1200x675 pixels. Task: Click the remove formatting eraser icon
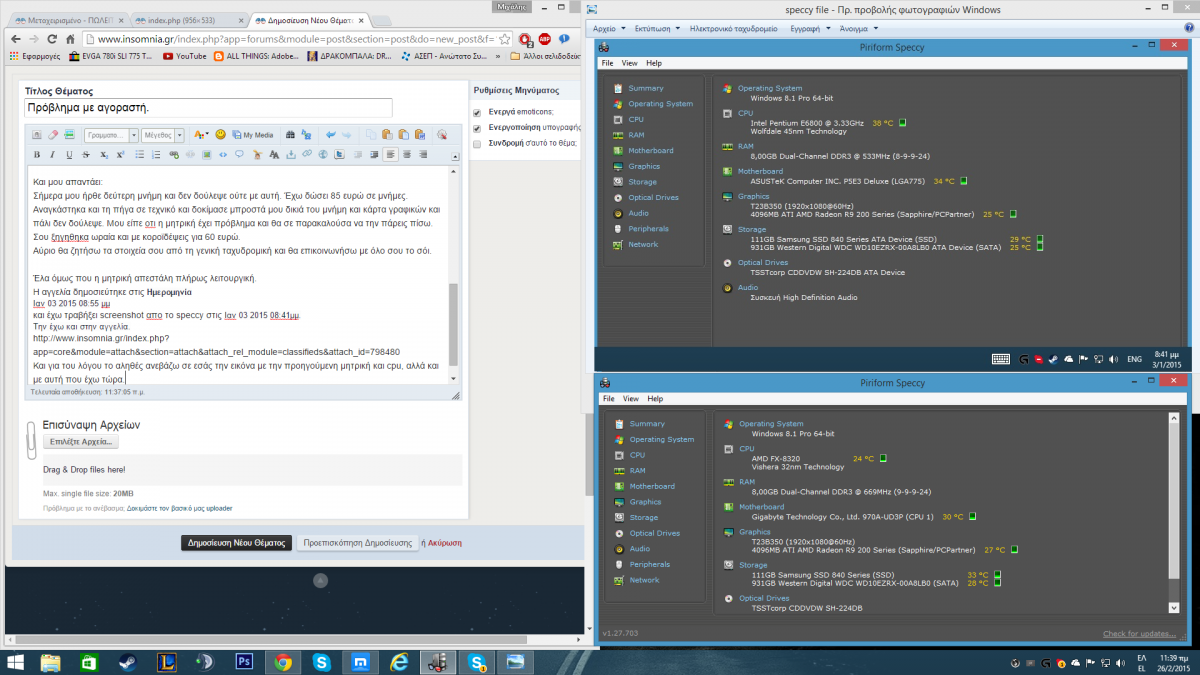[52, 135]
